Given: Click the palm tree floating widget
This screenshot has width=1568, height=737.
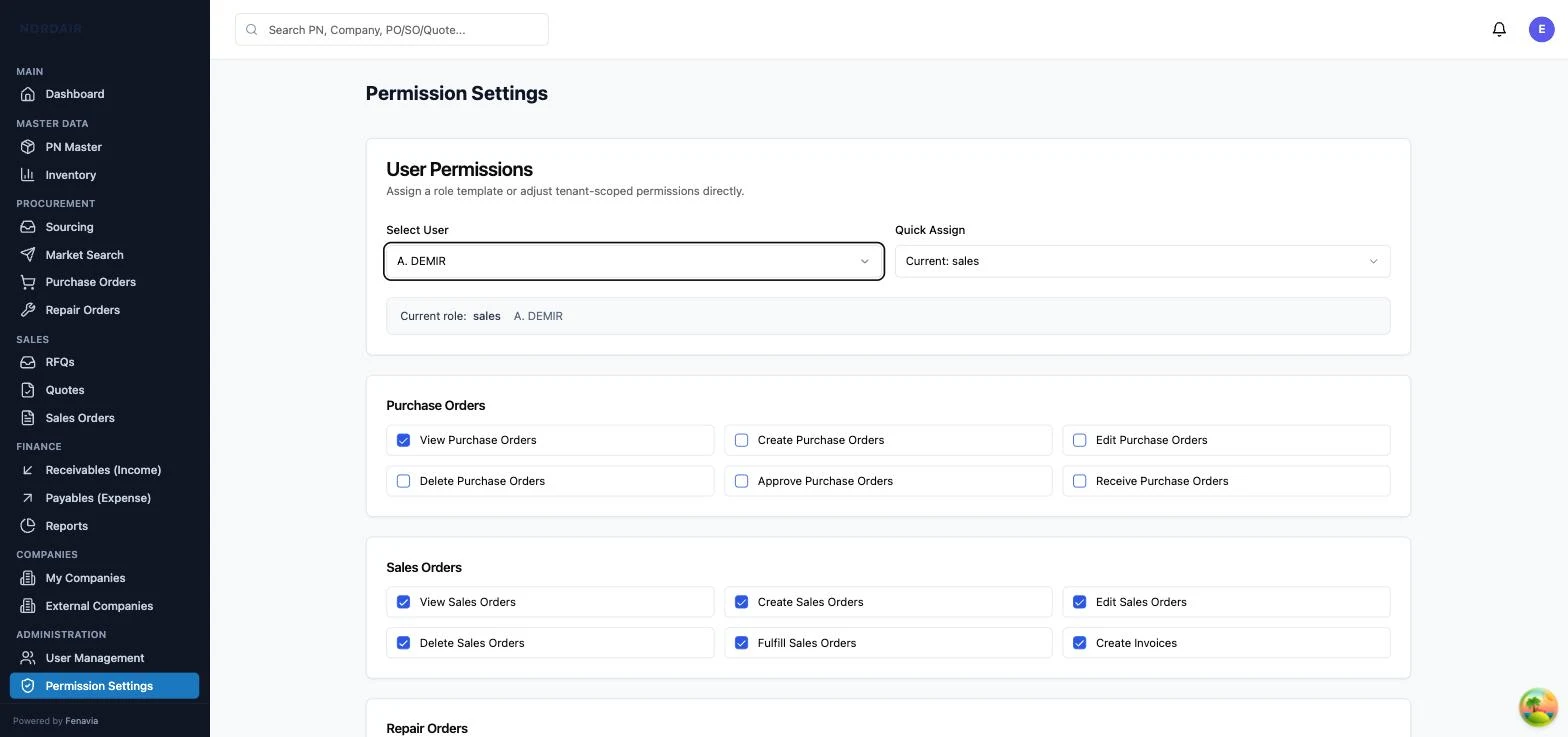Looking at the screenshot, I should [x=1538, y=707].
